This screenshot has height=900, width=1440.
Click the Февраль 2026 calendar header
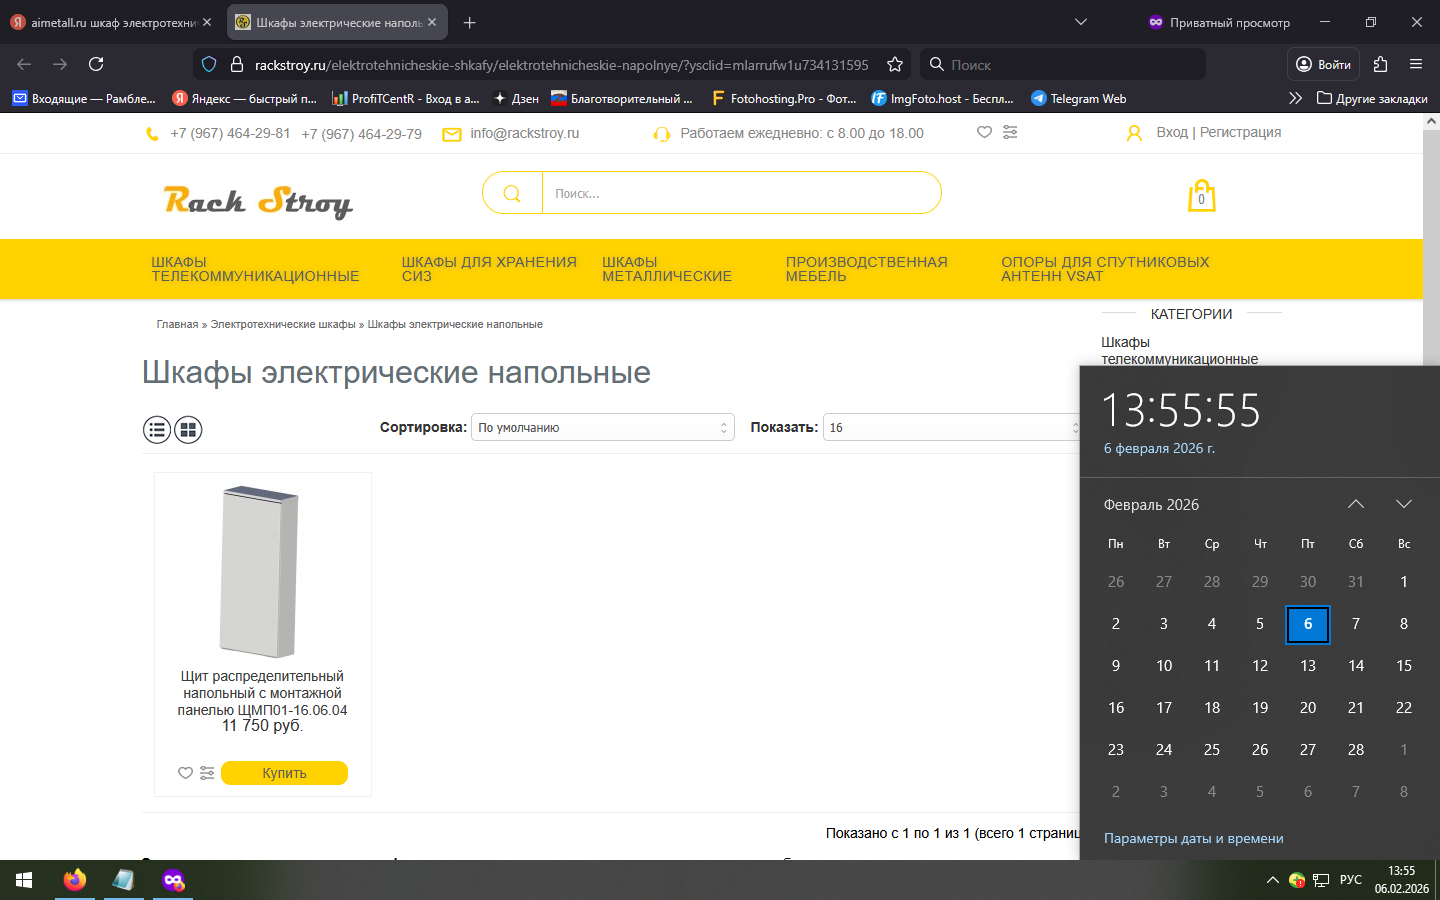point(1151,505)
